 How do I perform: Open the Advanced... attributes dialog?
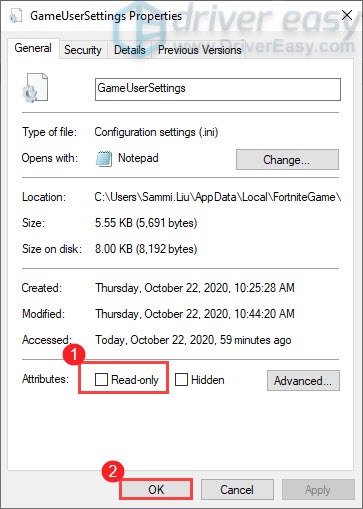[x=303, y=380]
